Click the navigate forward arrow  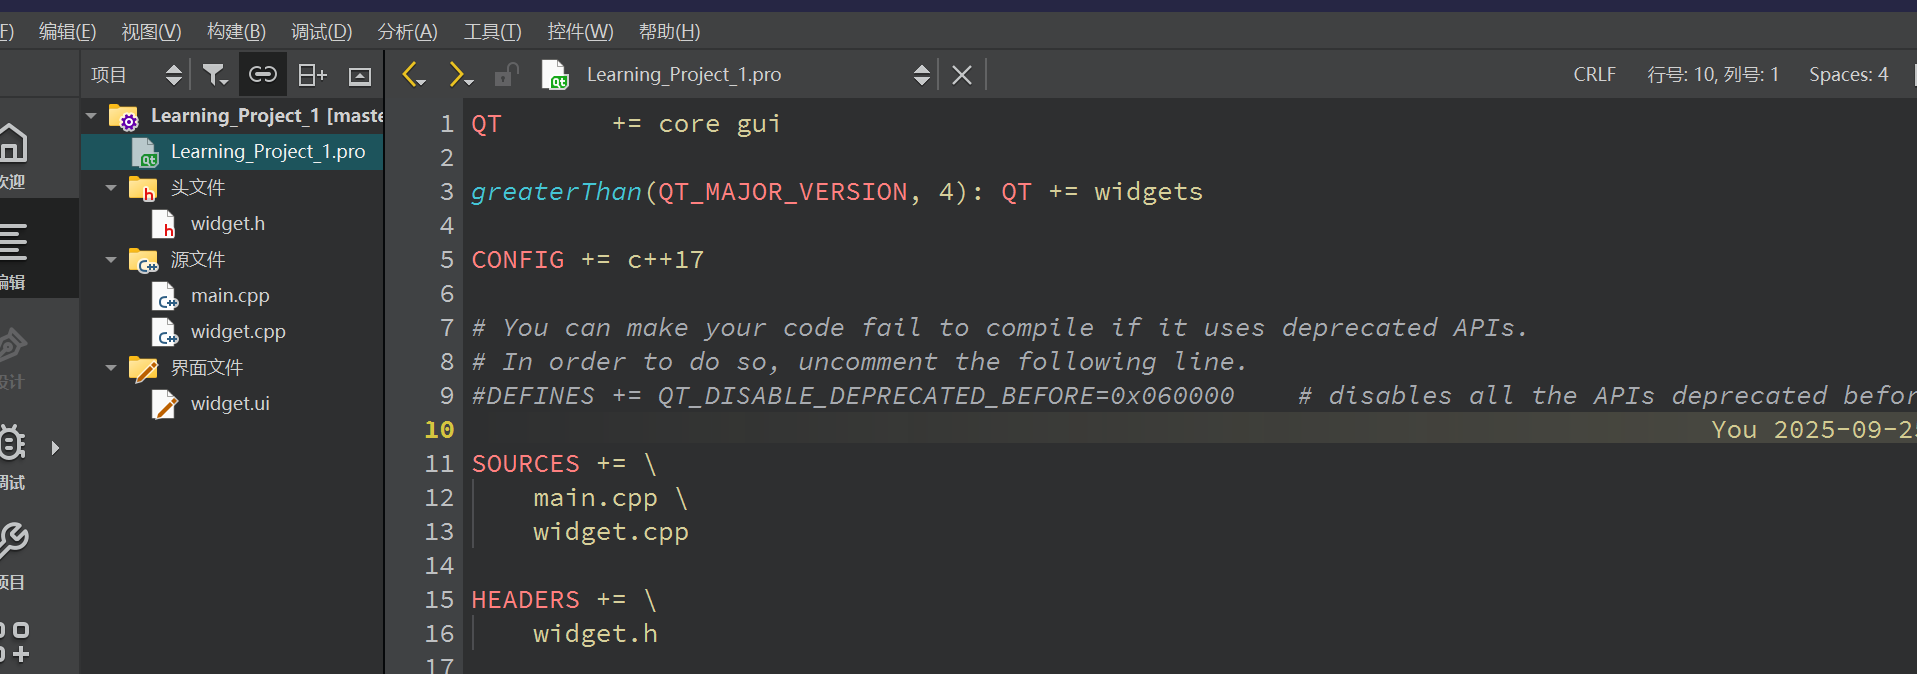tap(459, 75)
